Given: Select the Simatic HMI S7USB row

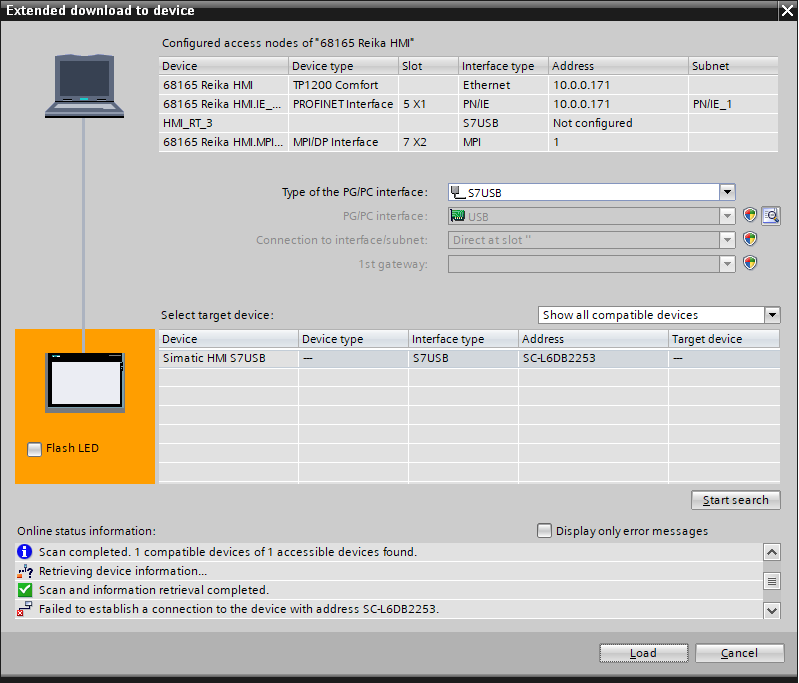Looking at the screenshot, I should point(469,358).
